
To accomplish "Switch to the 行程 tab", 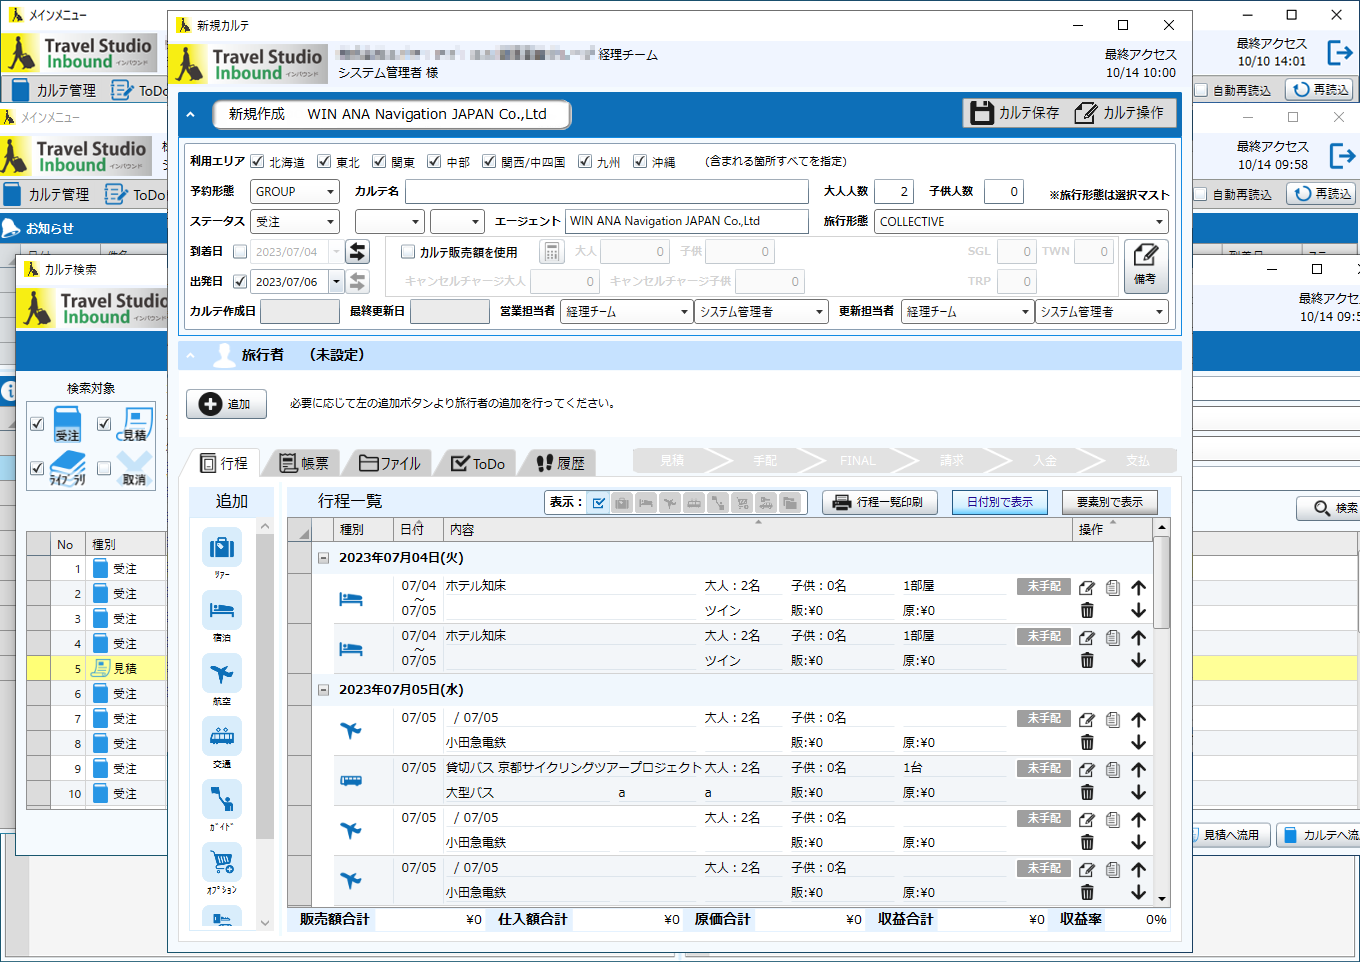I will 224,463.
